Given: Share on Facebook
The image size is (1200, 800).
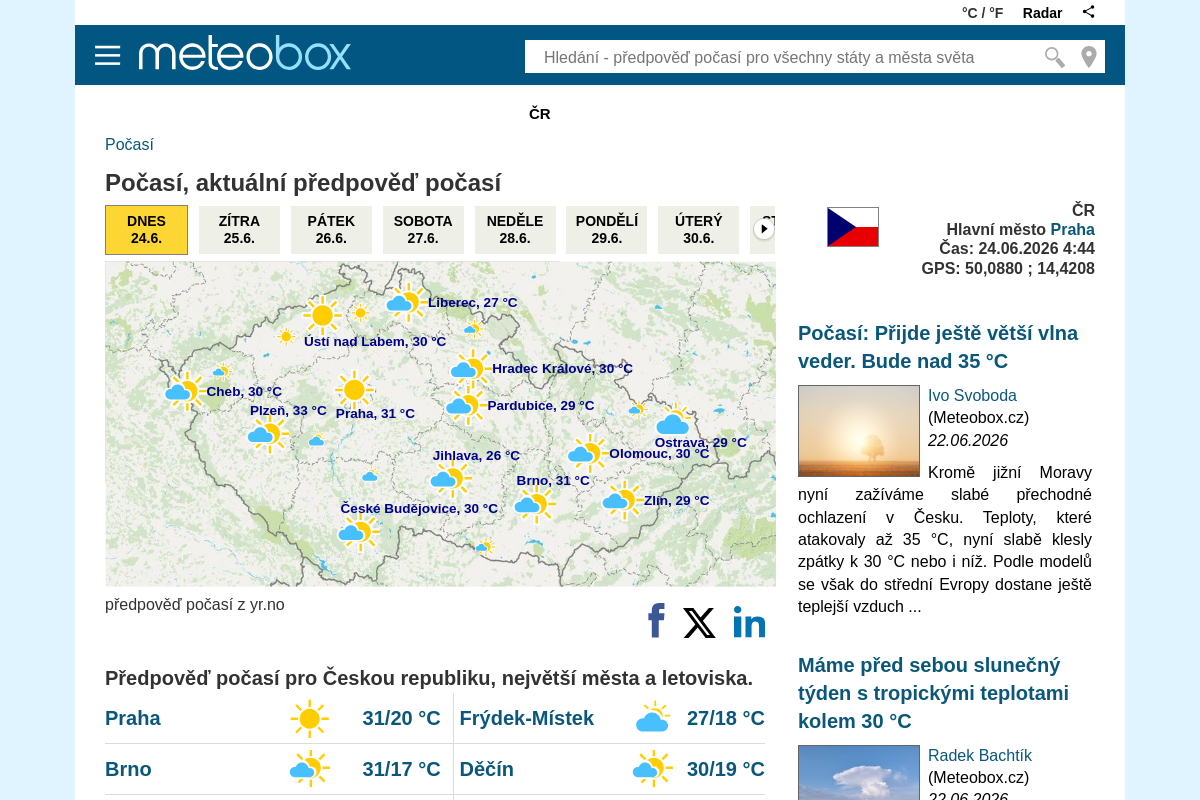Looking at the screenshot, I should click(x=656, y=621).
